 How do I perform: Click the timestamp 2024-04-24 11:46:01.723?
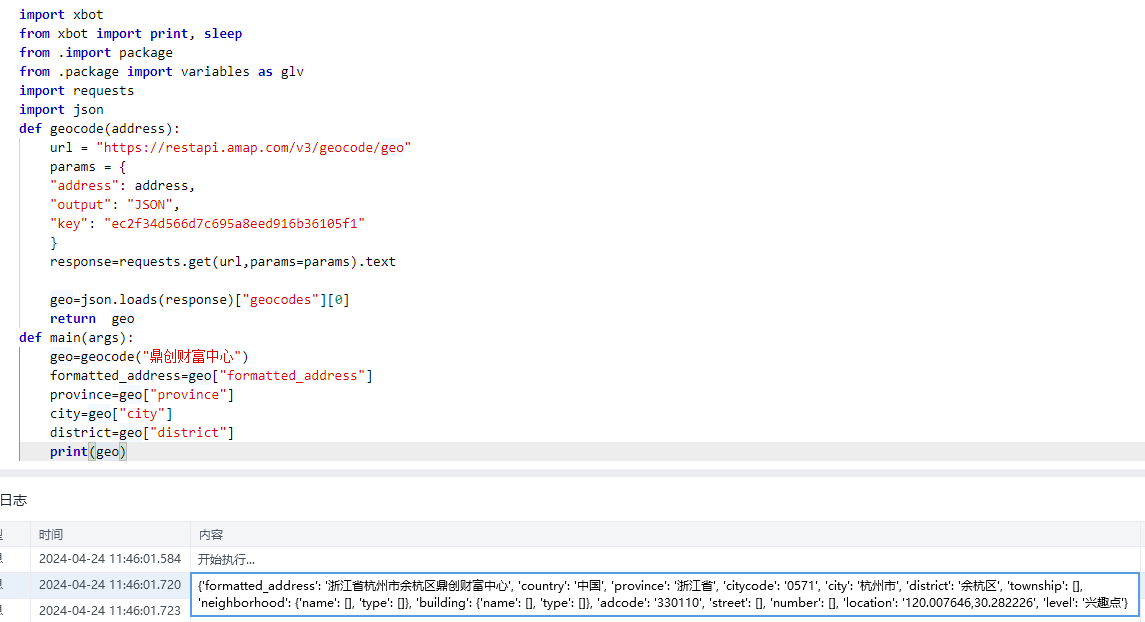pos(110,610)
